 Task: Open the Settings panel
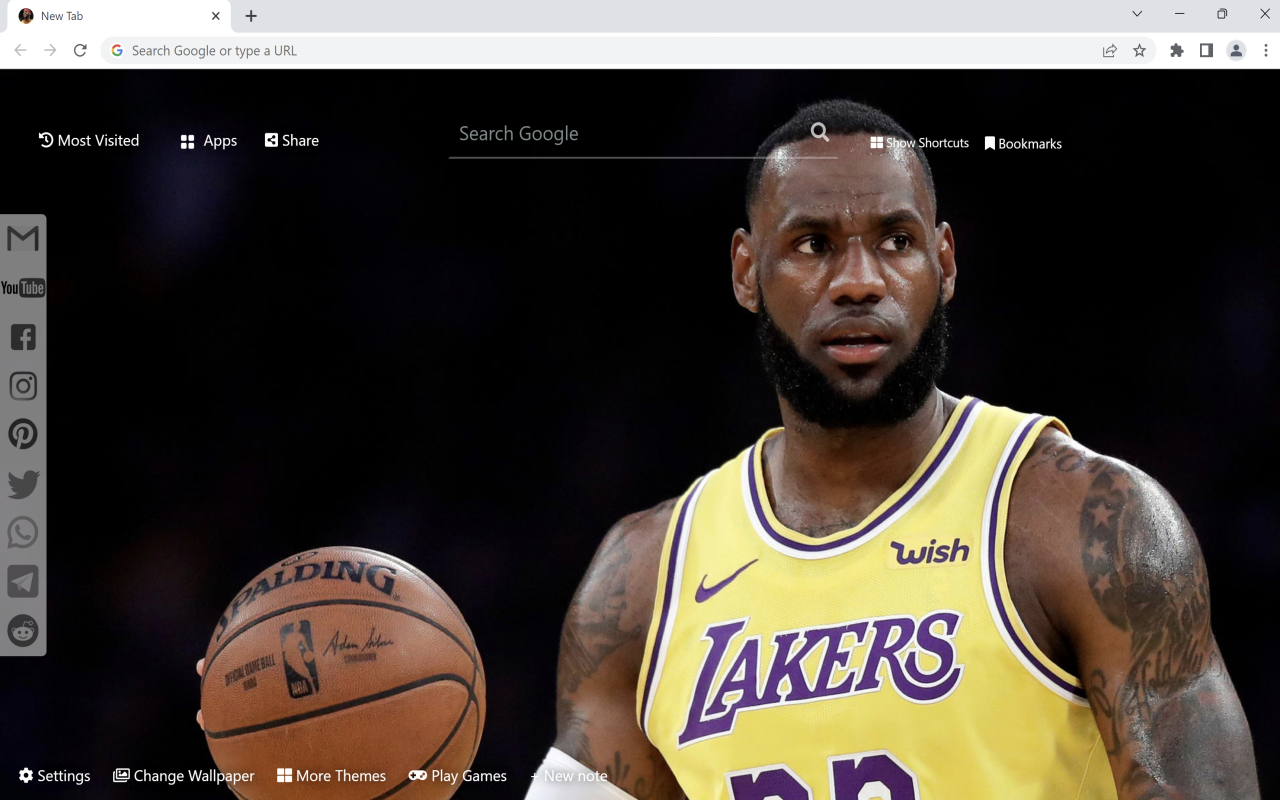[54, 776]
